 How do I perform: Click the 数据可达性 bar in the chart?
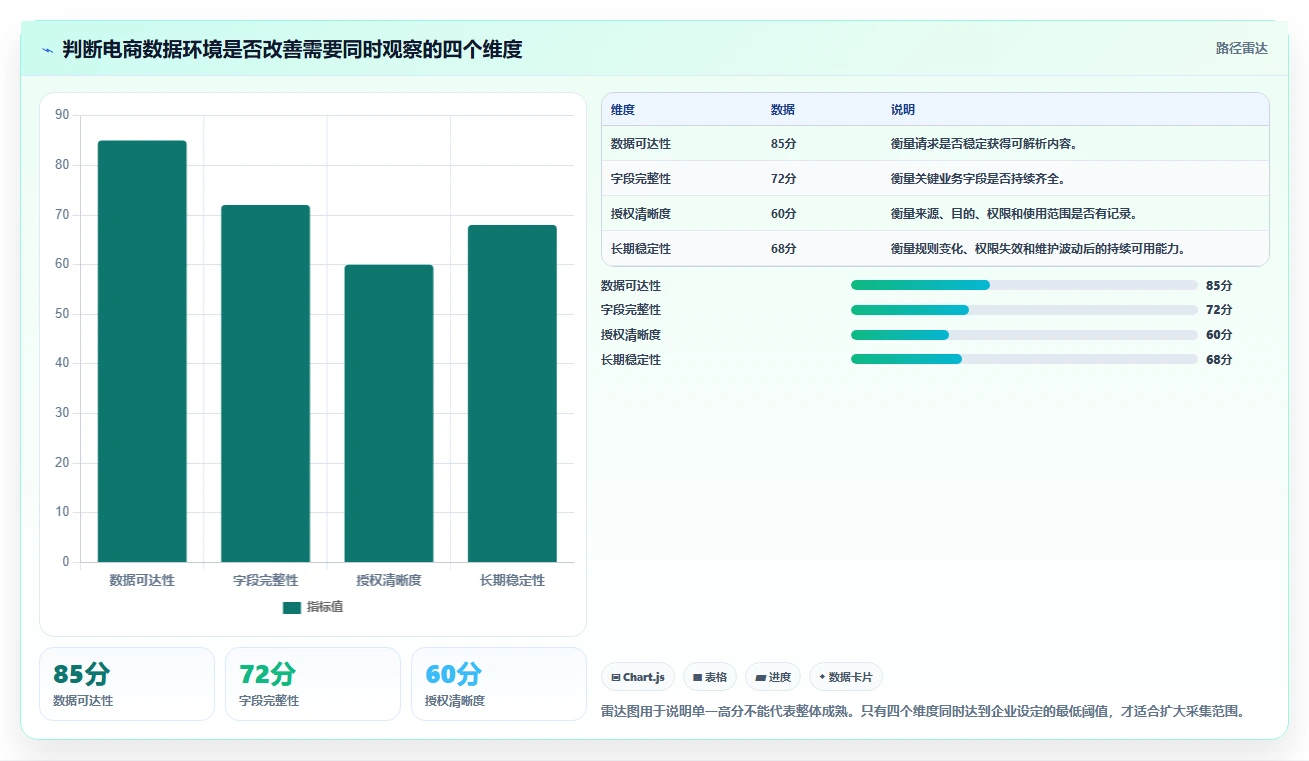[x=142, y=351]
